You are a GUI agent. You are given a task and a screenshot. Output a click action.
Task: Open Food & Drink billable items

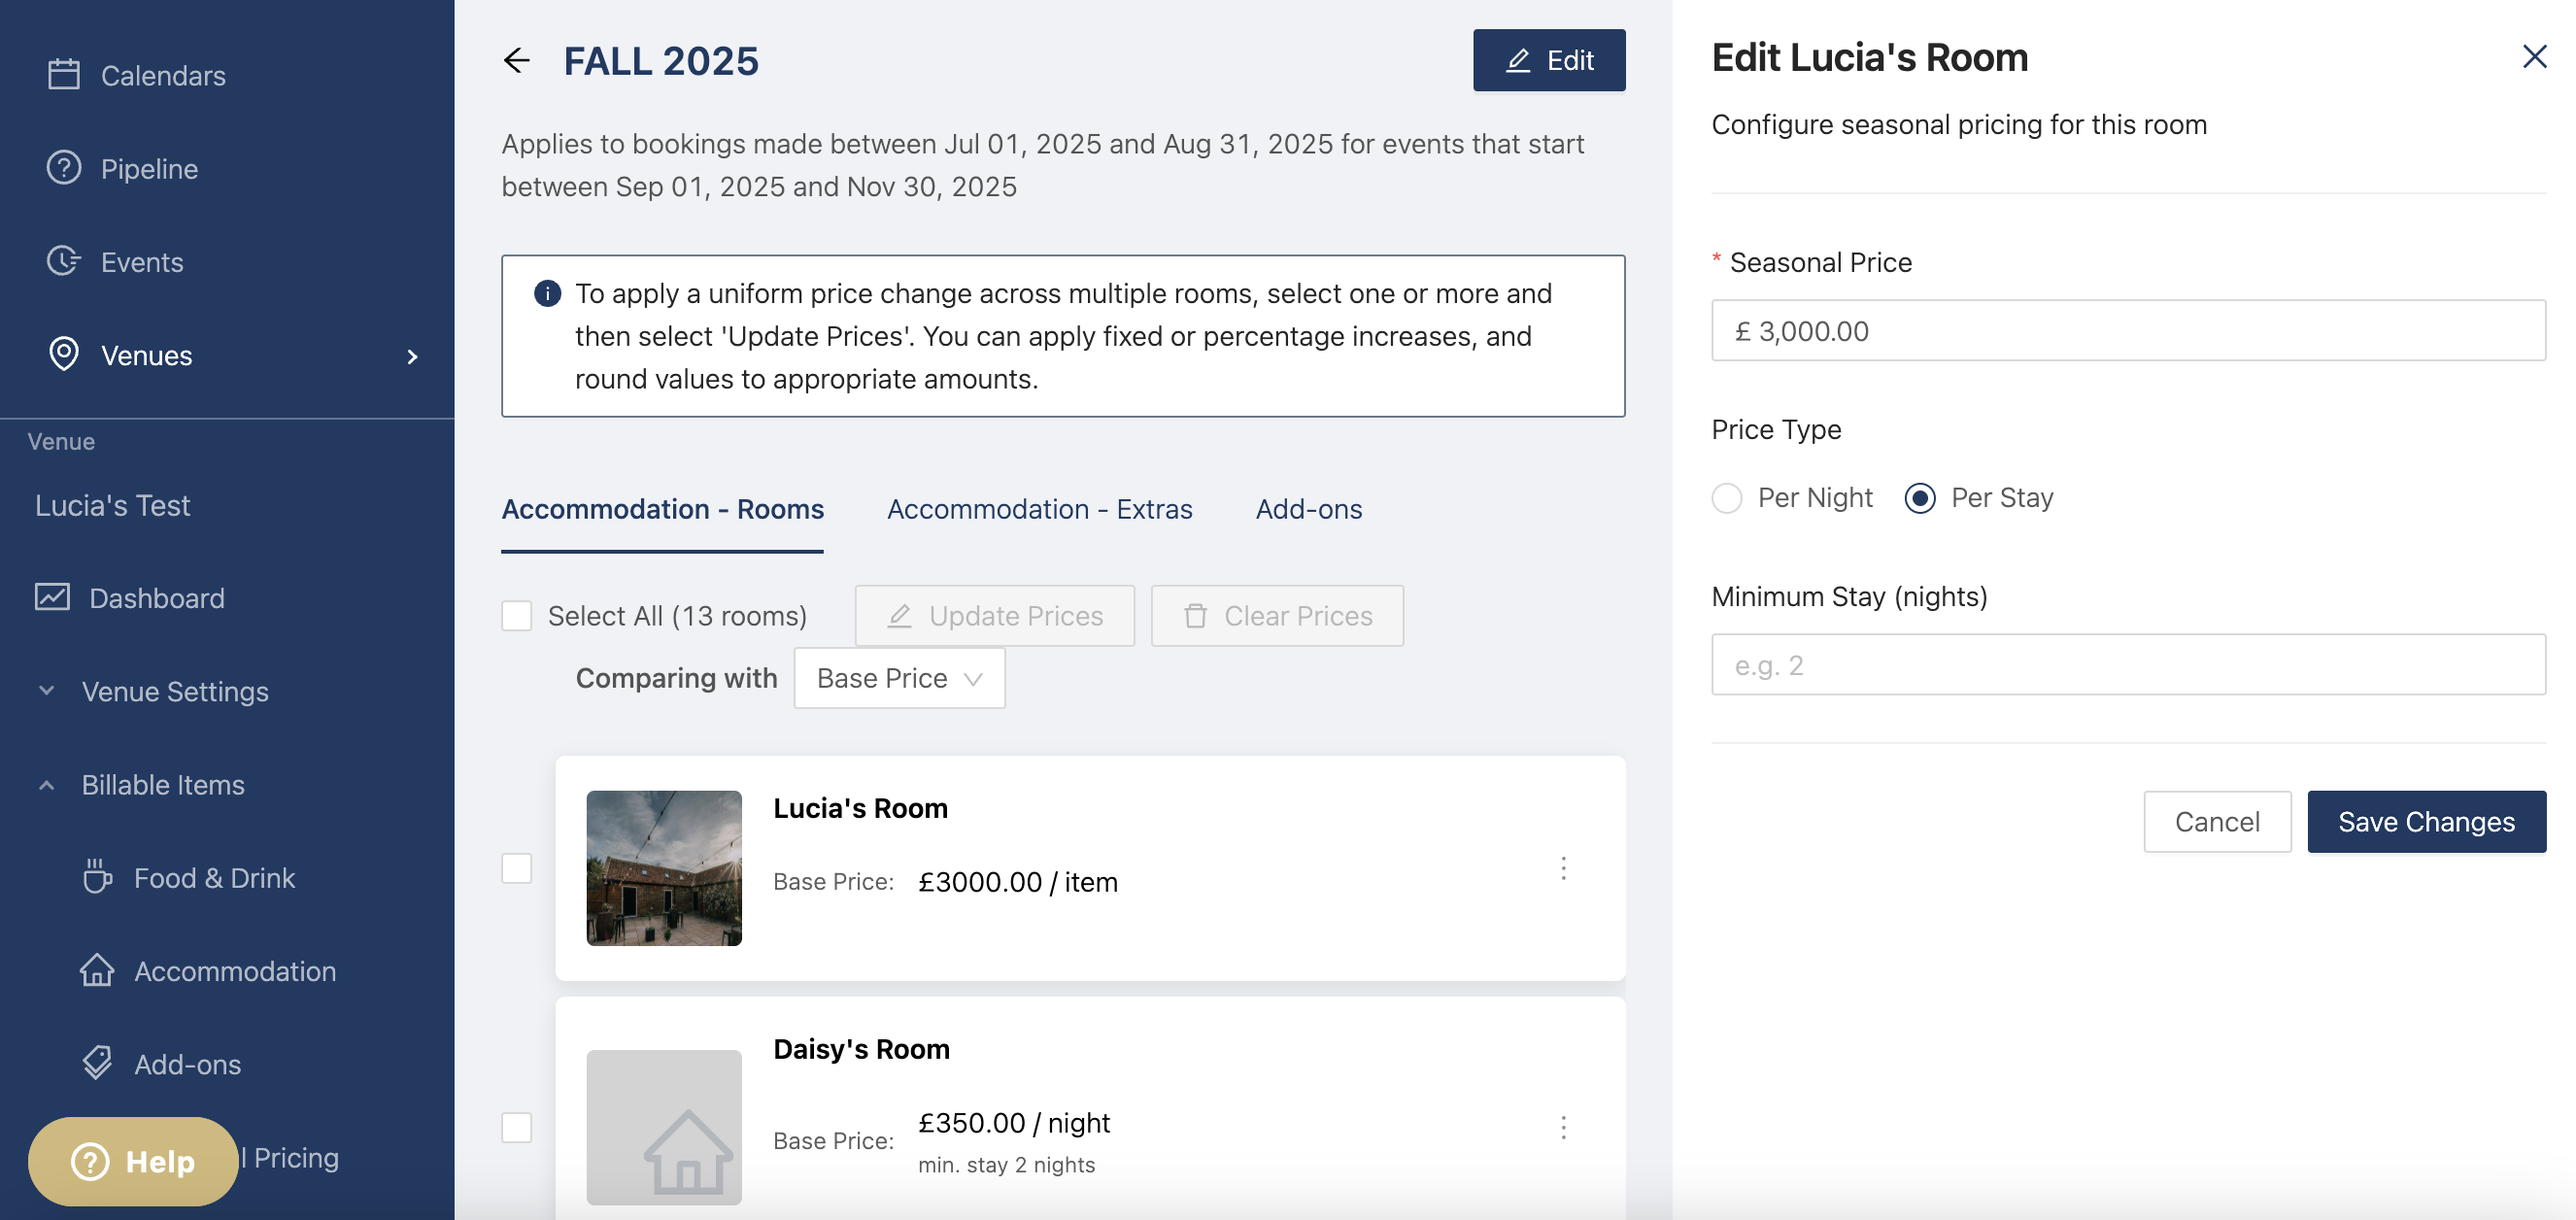214,877
